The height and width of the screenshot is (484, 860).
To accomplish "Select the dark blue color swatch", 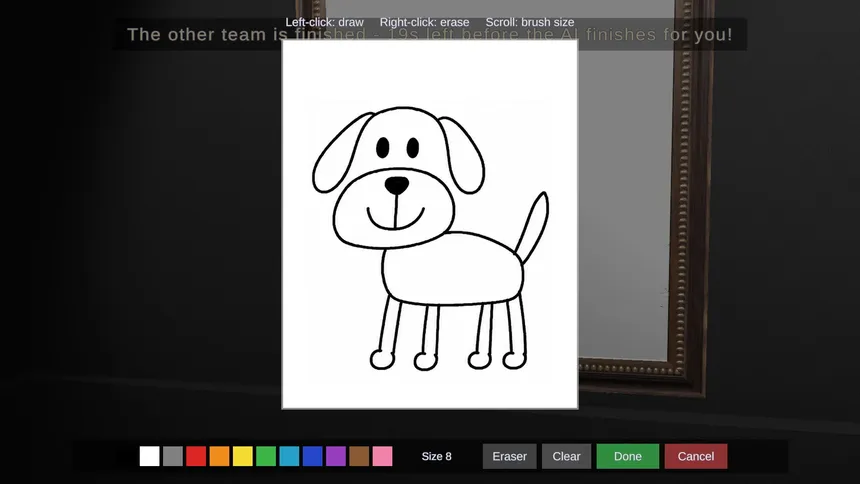I will click(313, 456).
